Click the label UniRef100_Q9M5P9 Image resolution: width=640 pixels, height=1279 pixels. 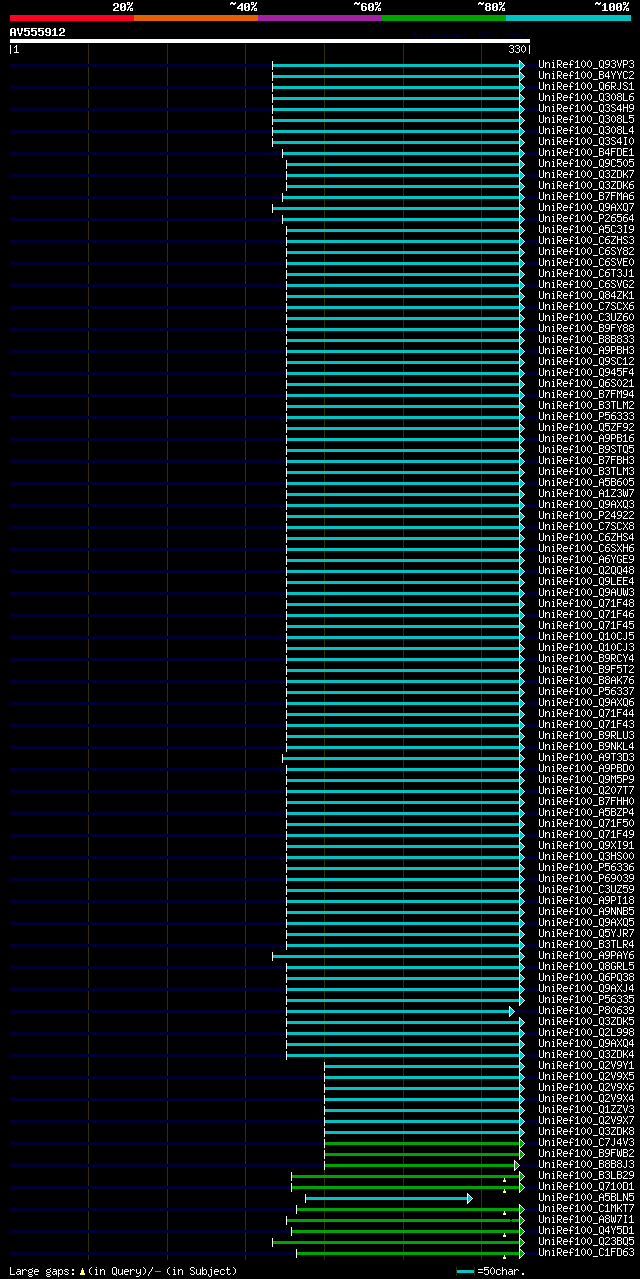coord(586,779)
